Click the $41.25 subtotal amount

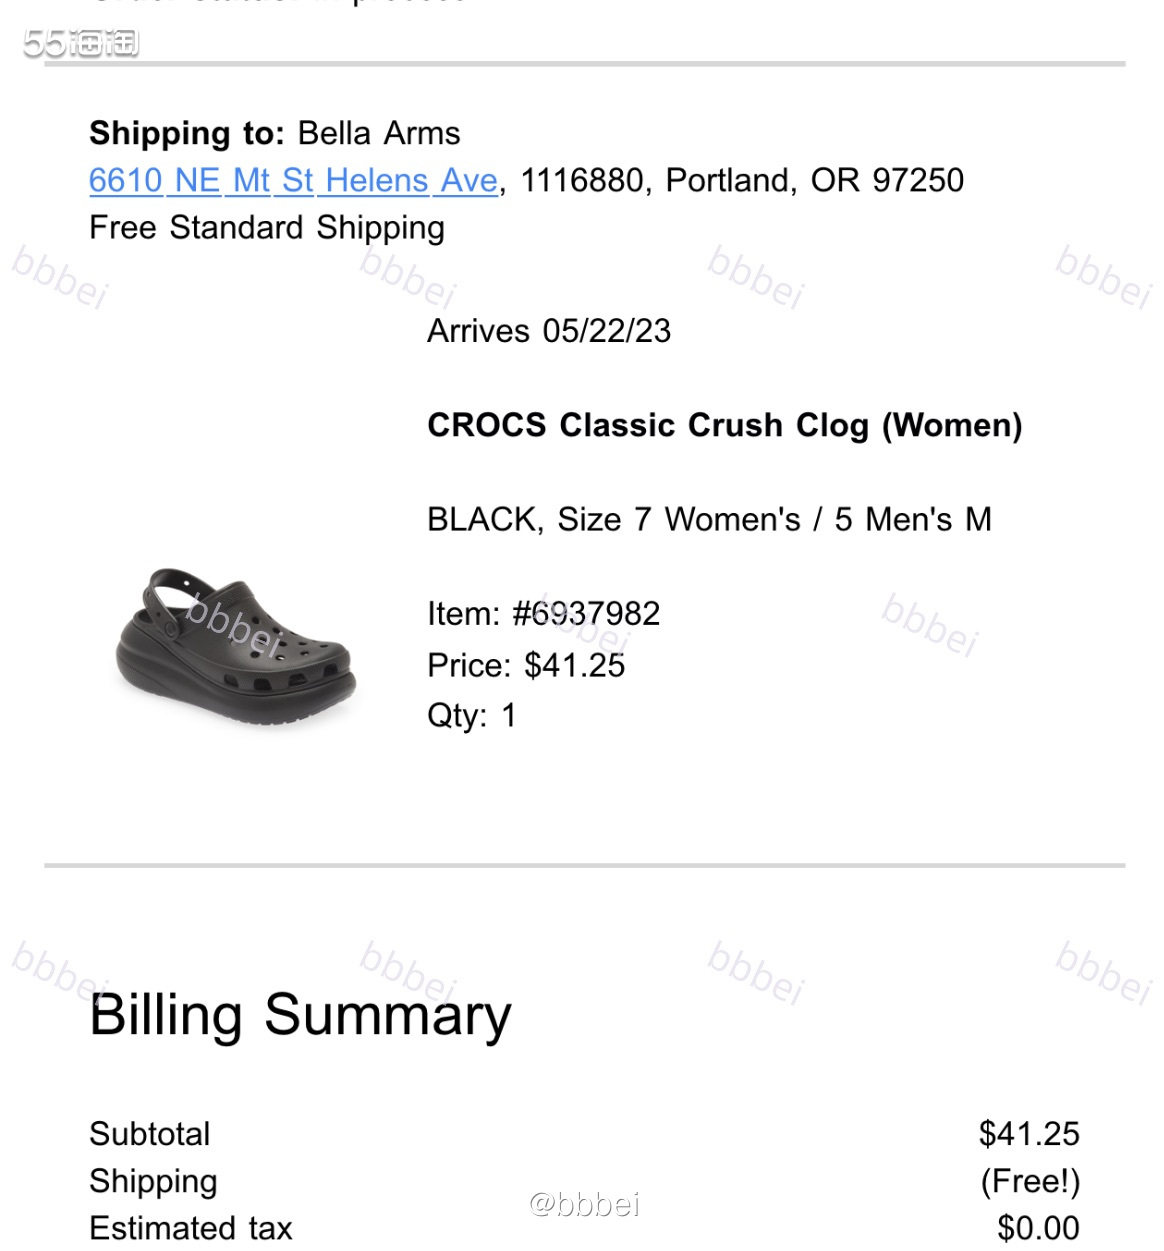[1029, 1134]
